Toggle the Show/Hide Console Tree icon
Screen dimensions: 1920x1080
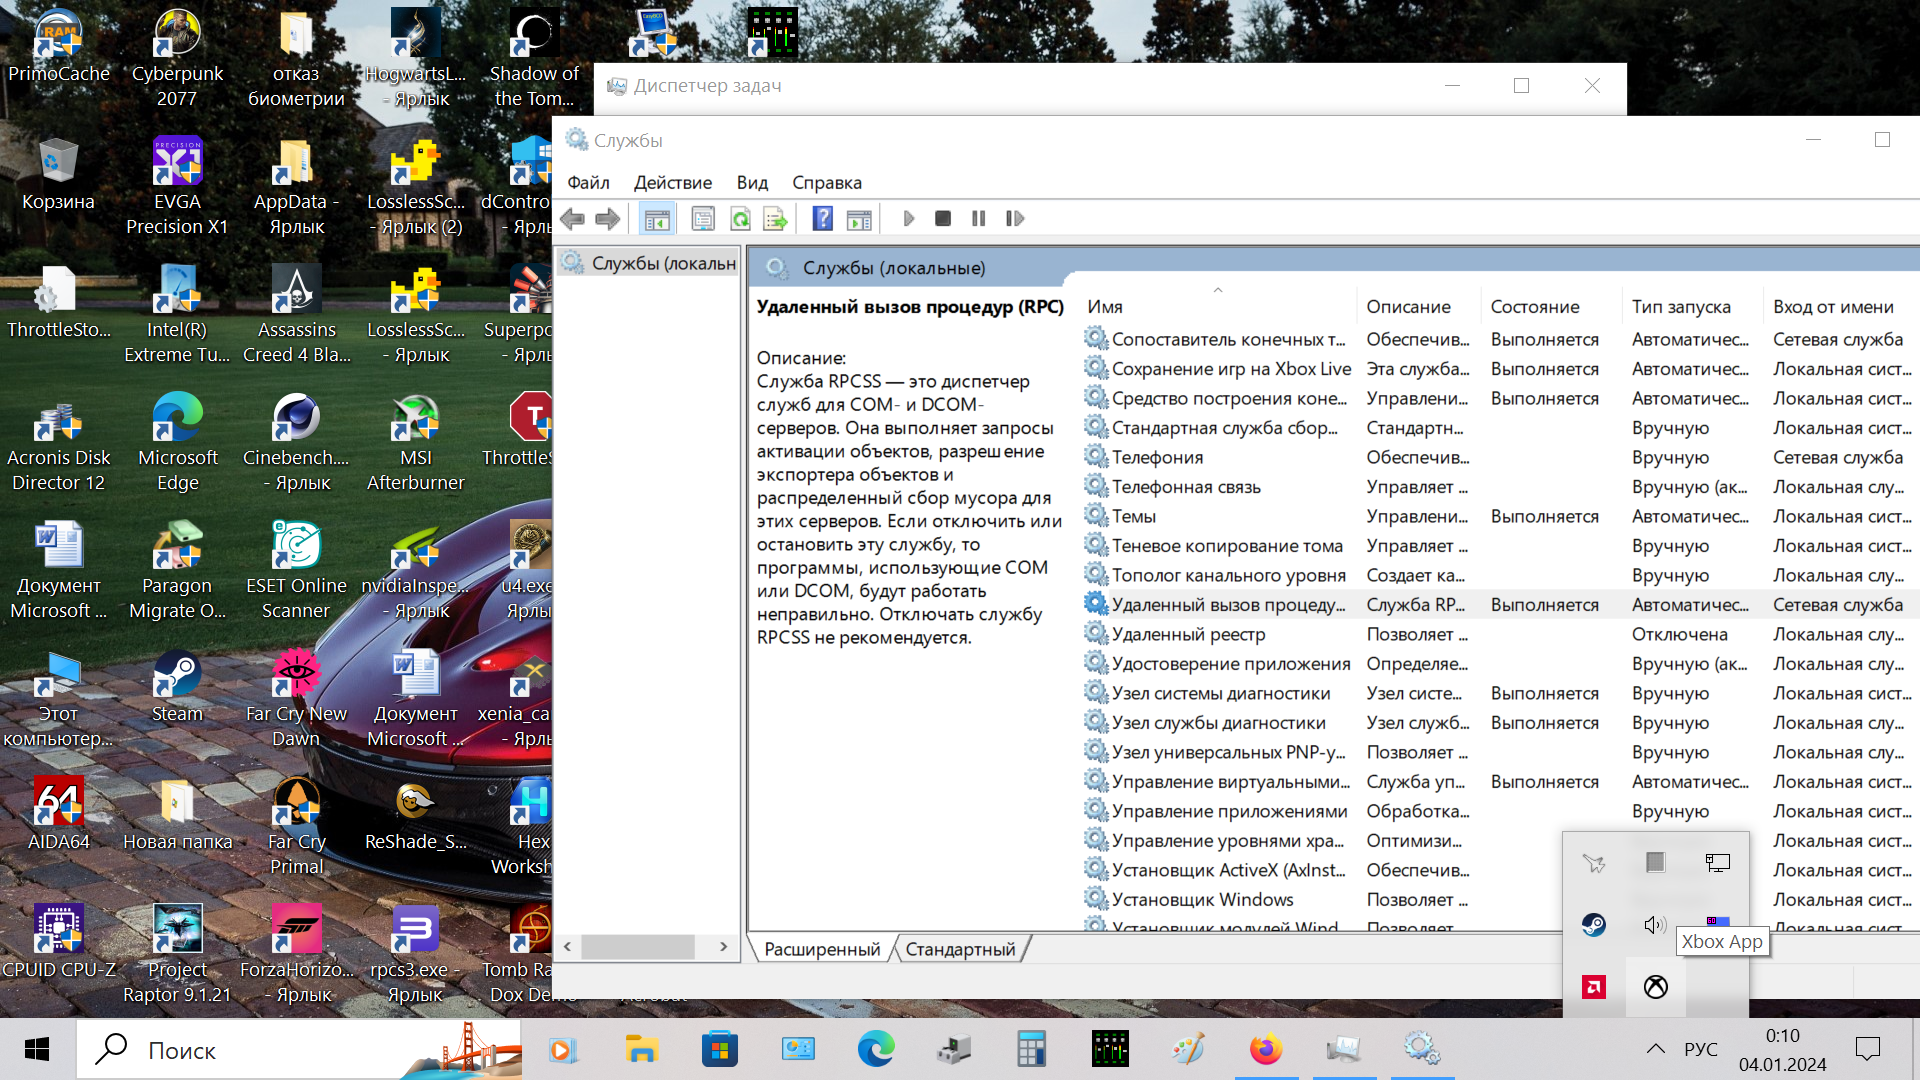(657, 219)
